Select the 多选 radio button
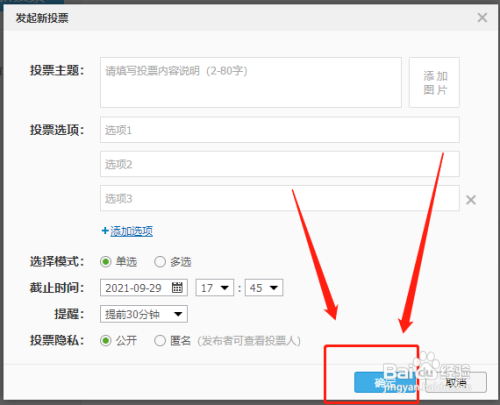This screenshot has width=500, height=405. 160,262
